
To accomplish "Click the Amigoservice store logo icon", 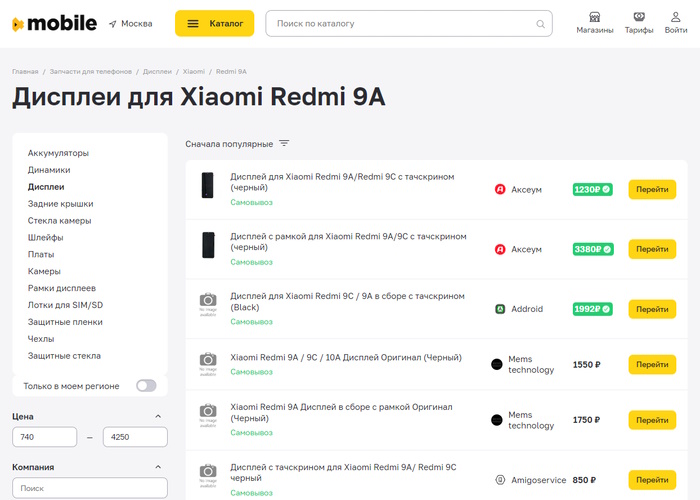I will [x=500, y=480].
